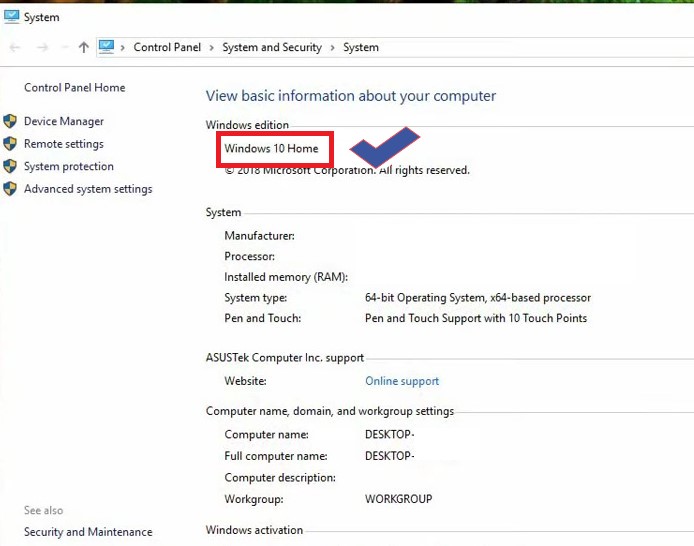694x546 pixels.
Task: Click the shield icon beside Remote settings
Action: click(10, 144)
